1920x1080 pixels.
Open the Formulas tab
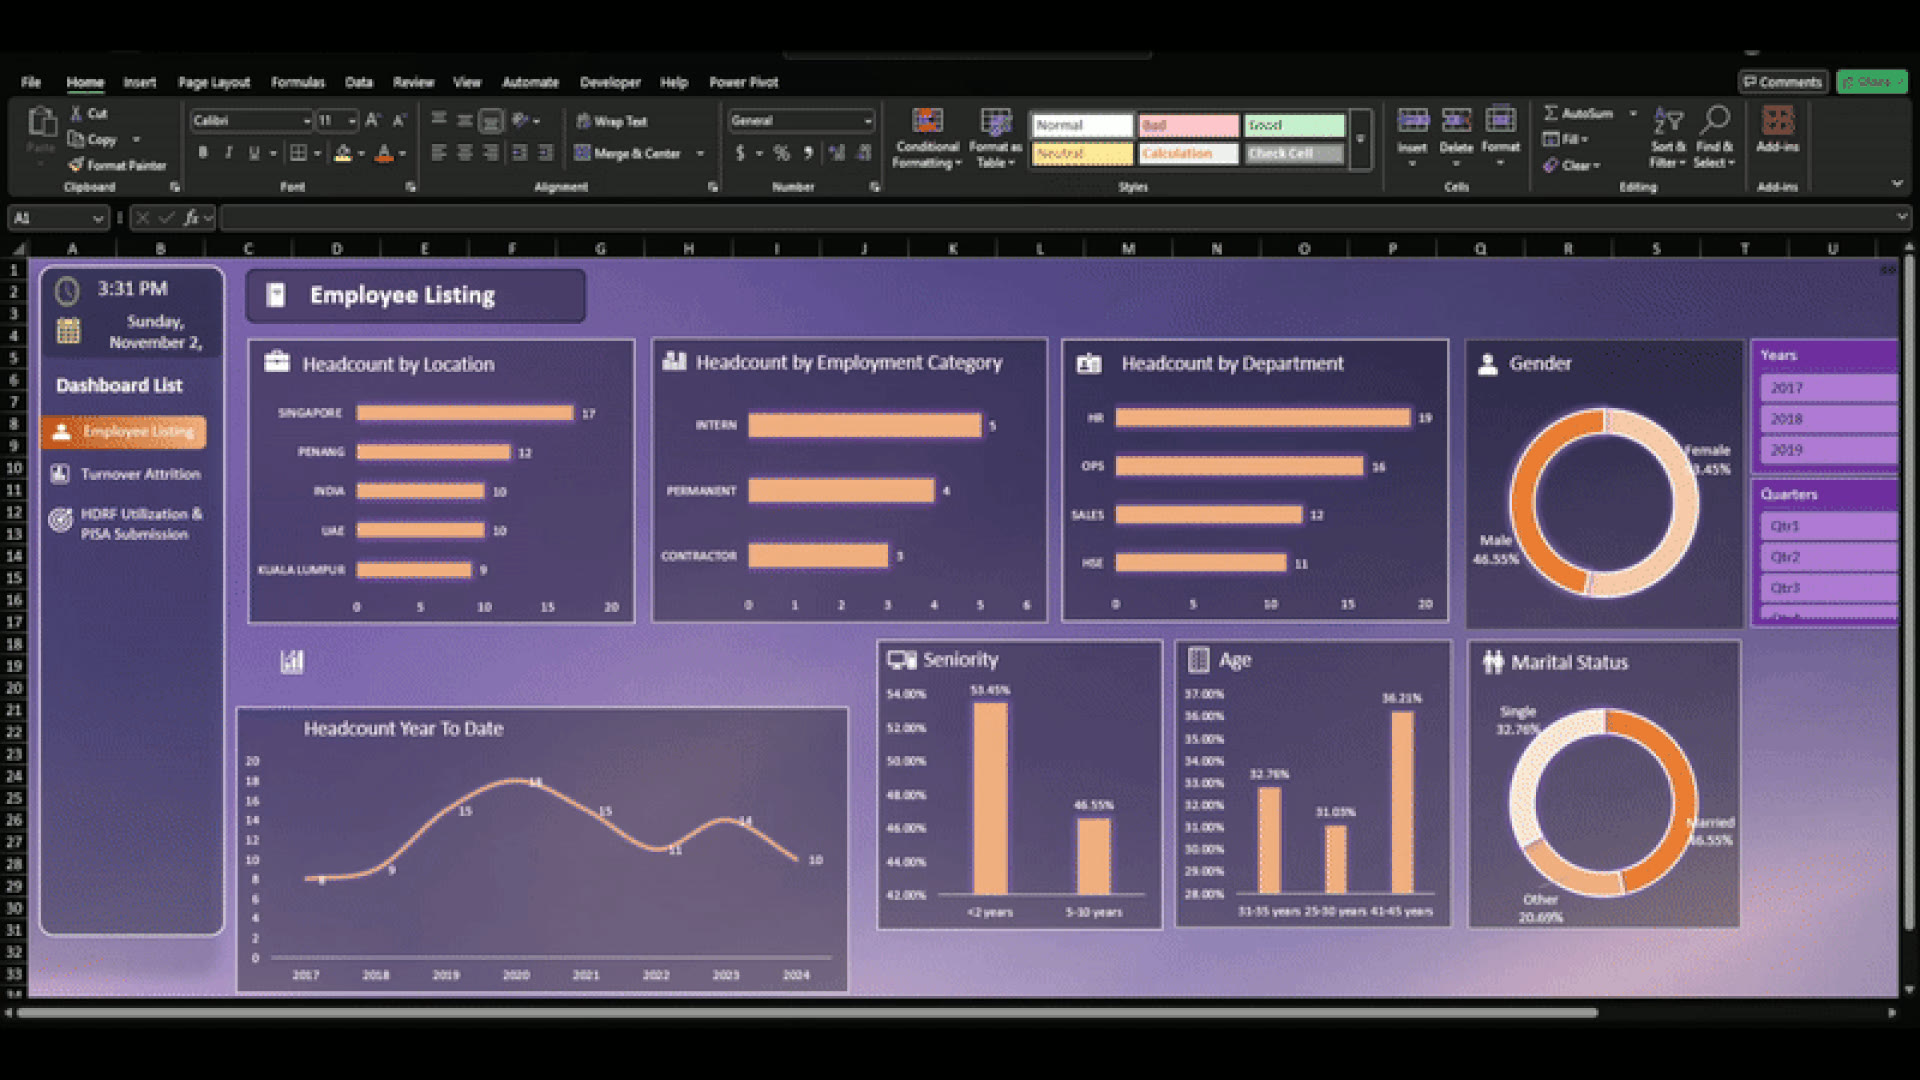pos(297,82)
